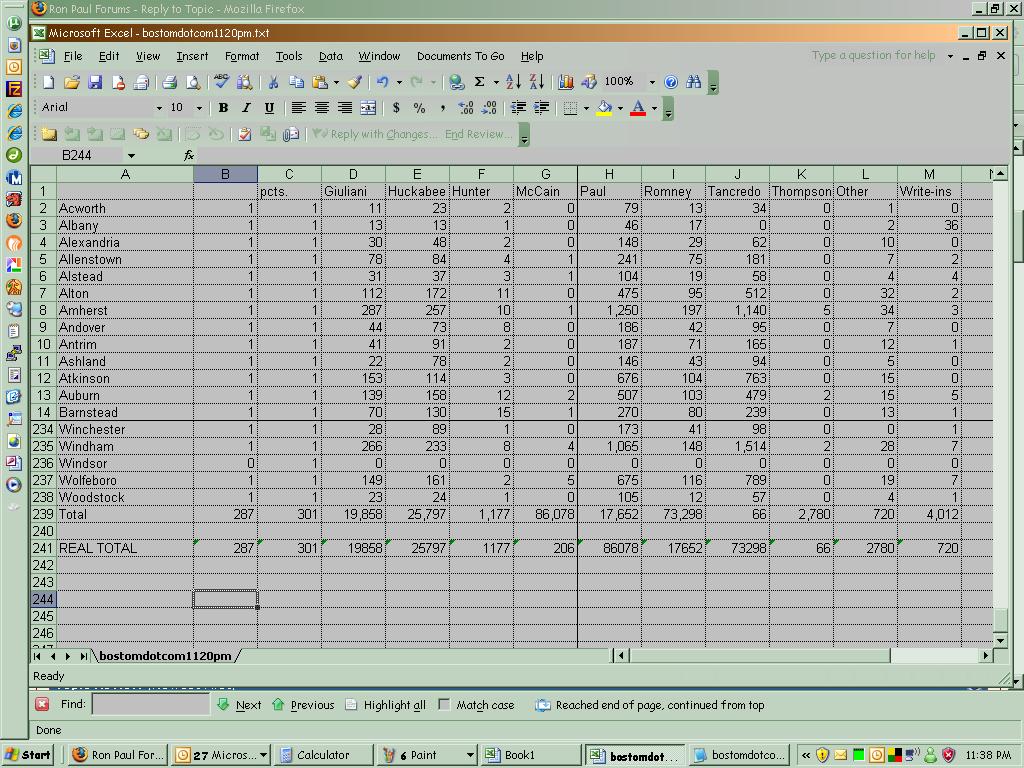The width and height of the screenshot is (1024, 768).
Task: Apply the red Font Color swatch
Action: [x=639, y=108]
